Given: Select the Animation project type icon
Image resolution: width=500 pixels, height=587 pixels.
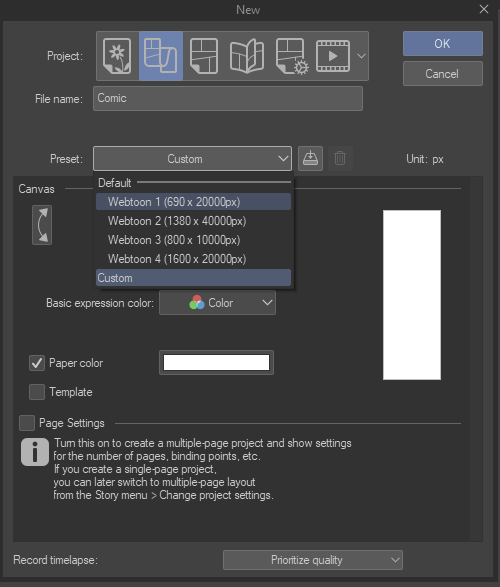Looking at the screenshot, I should tap(333, 56).
